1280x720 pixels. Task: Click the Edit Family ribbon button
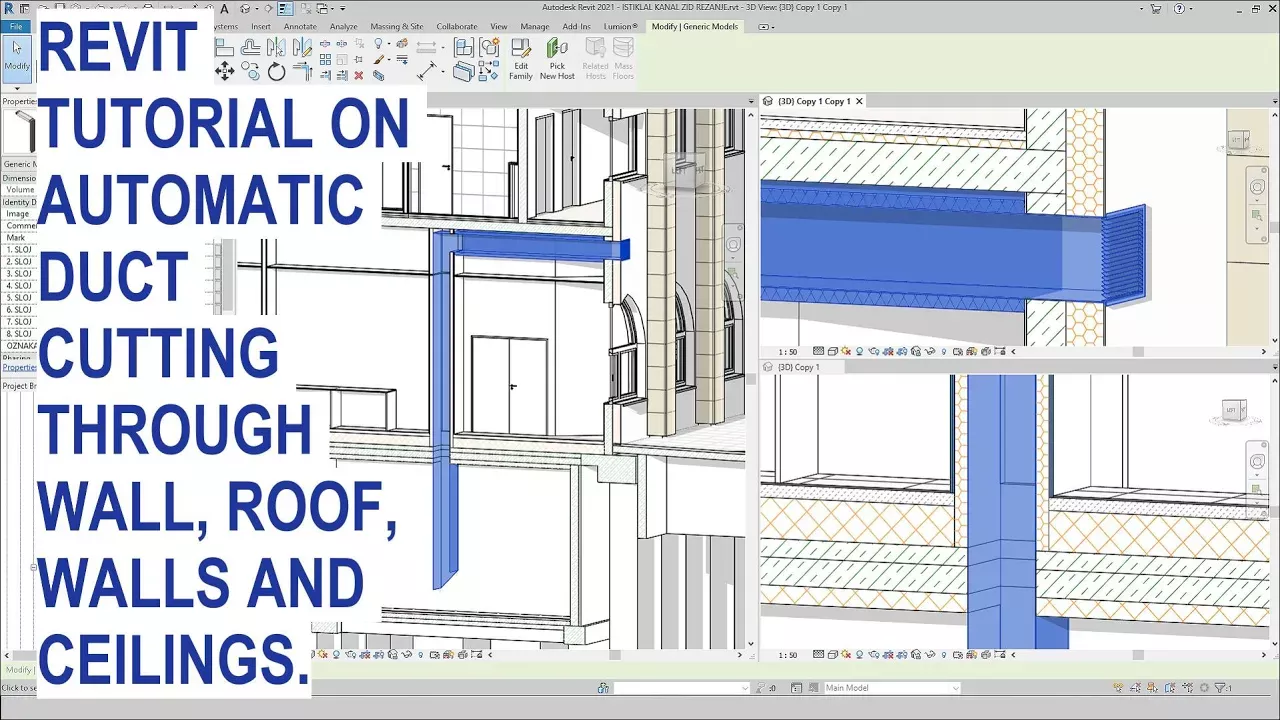(521, 59)
